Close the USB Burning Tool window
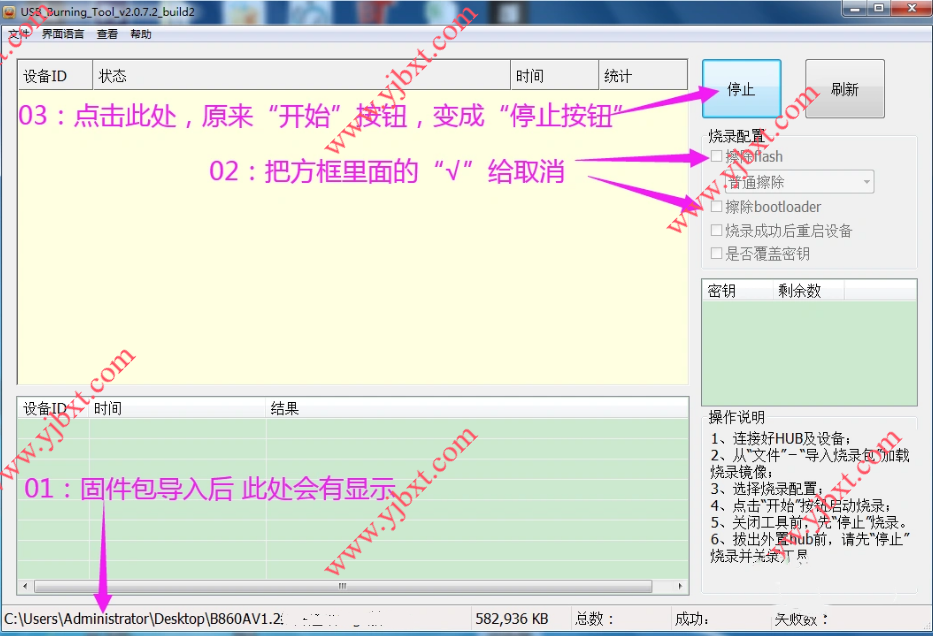 910,8
